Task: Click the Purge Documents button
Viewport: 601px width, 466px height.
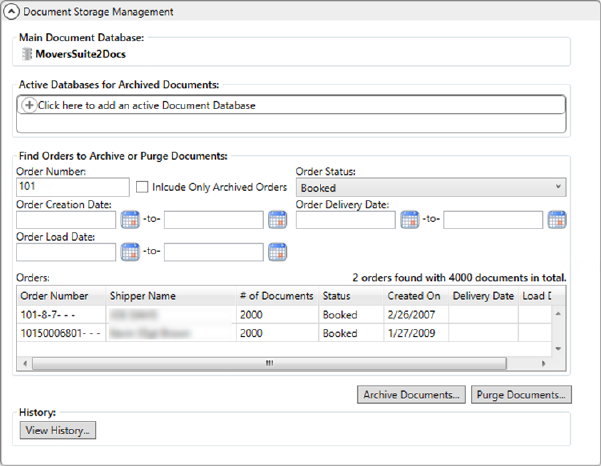Action: click(x=521, y=394)
